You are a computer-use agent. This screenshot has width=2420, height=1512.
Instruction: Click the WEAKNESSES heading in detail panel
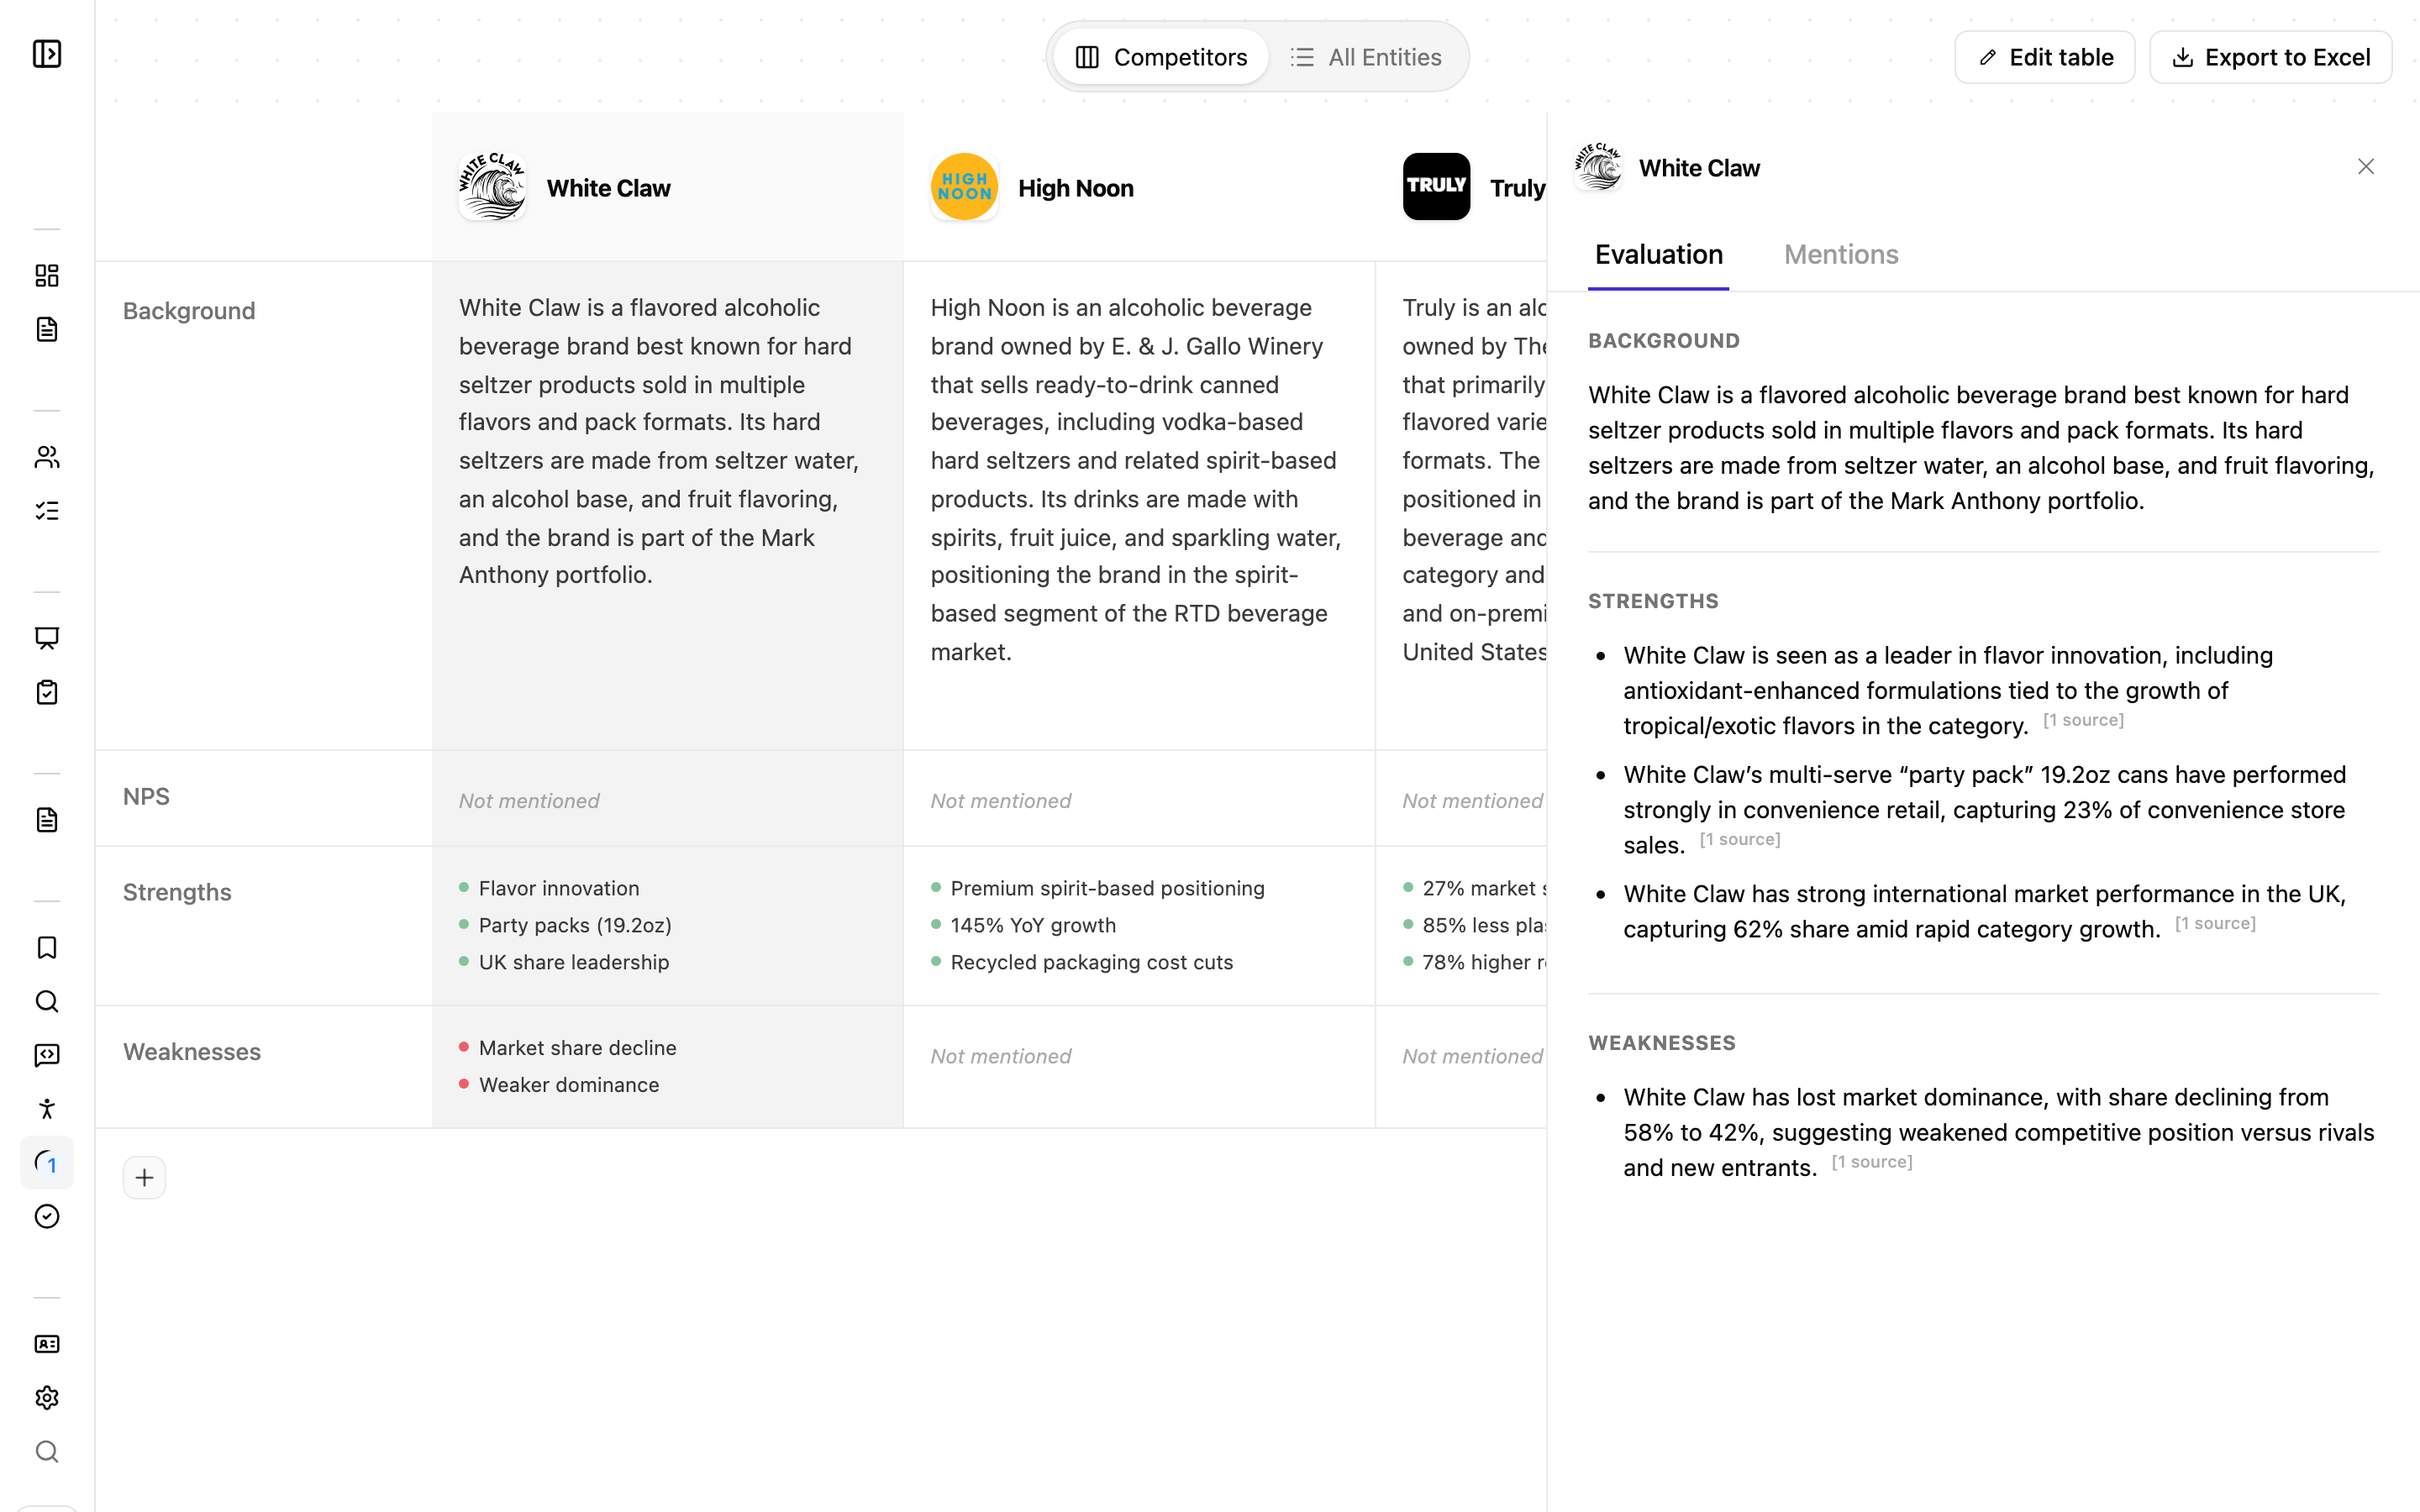point(1662,1043)
